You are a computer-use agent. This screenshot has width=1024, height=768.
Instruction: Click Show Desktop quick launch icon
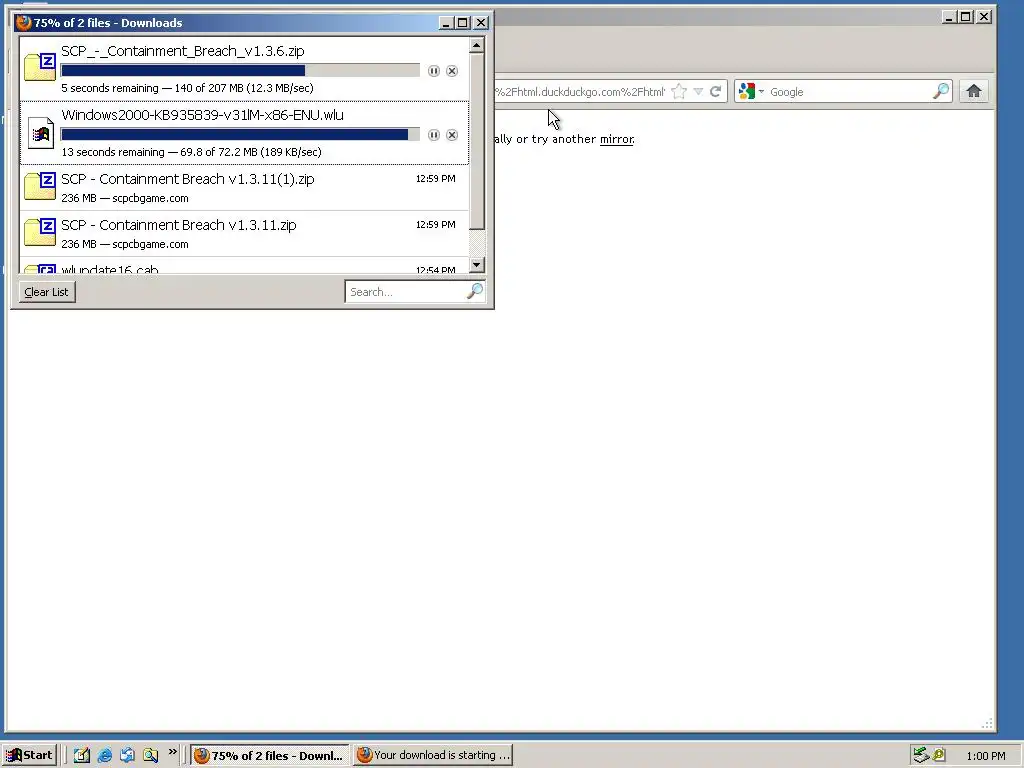81,756
